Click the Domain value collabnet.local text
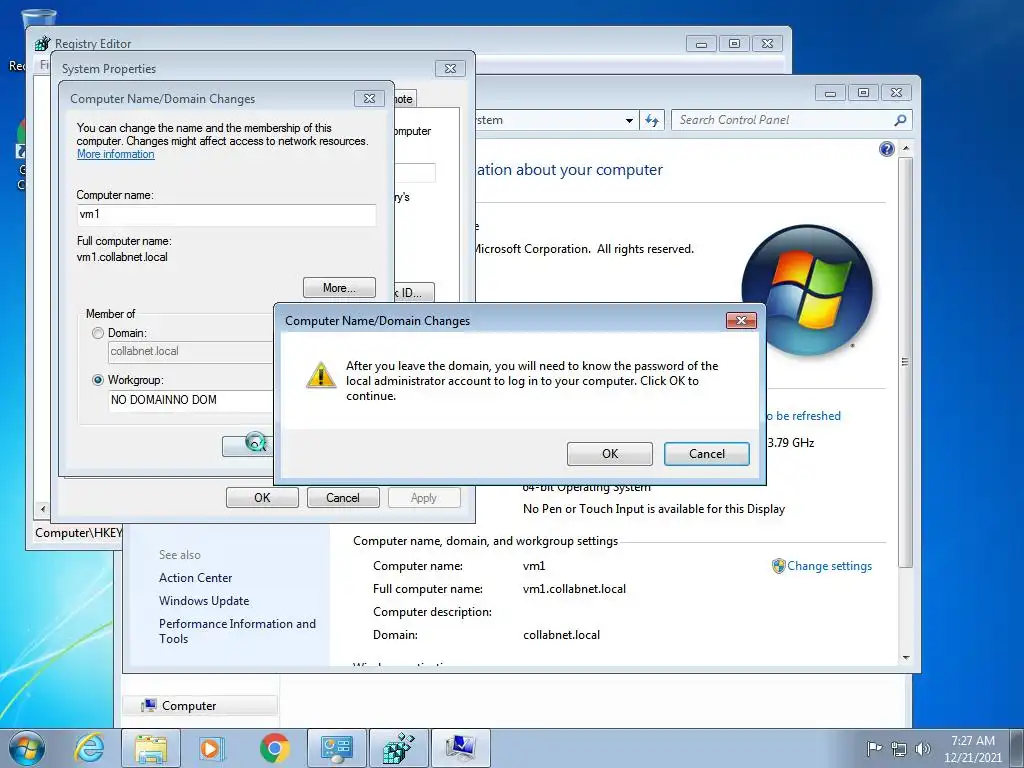The width and height of the screenshot is (1024, 768). pos(561,635)
